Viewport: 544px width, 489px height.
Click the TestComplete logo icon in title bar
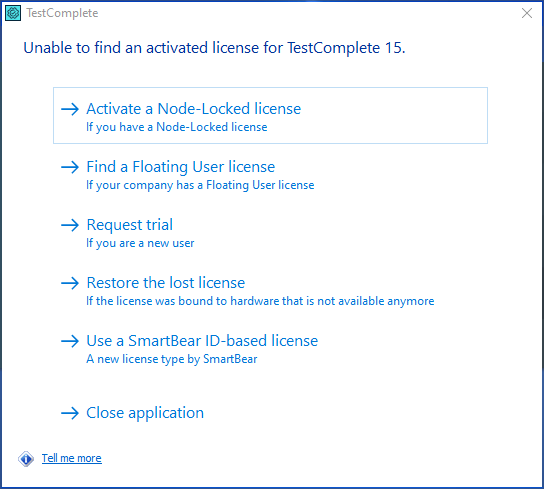pos(13,13)
